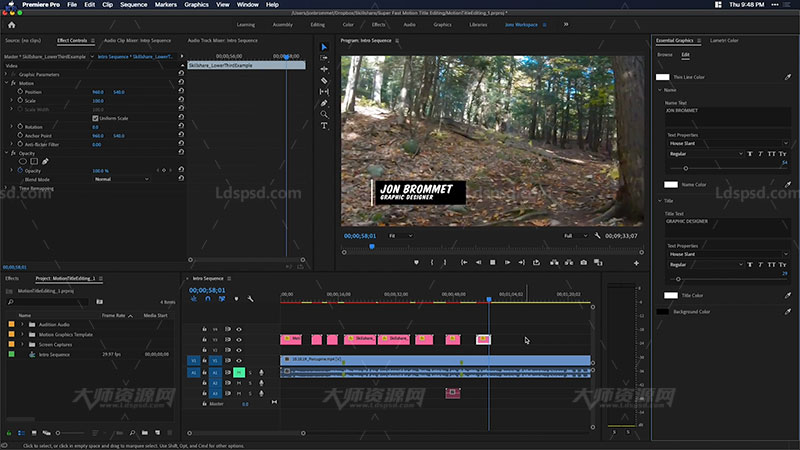This screenshot has height=450, width=800.
Task: Open workspace overflow chevron
Action: (x=566, y=24)
